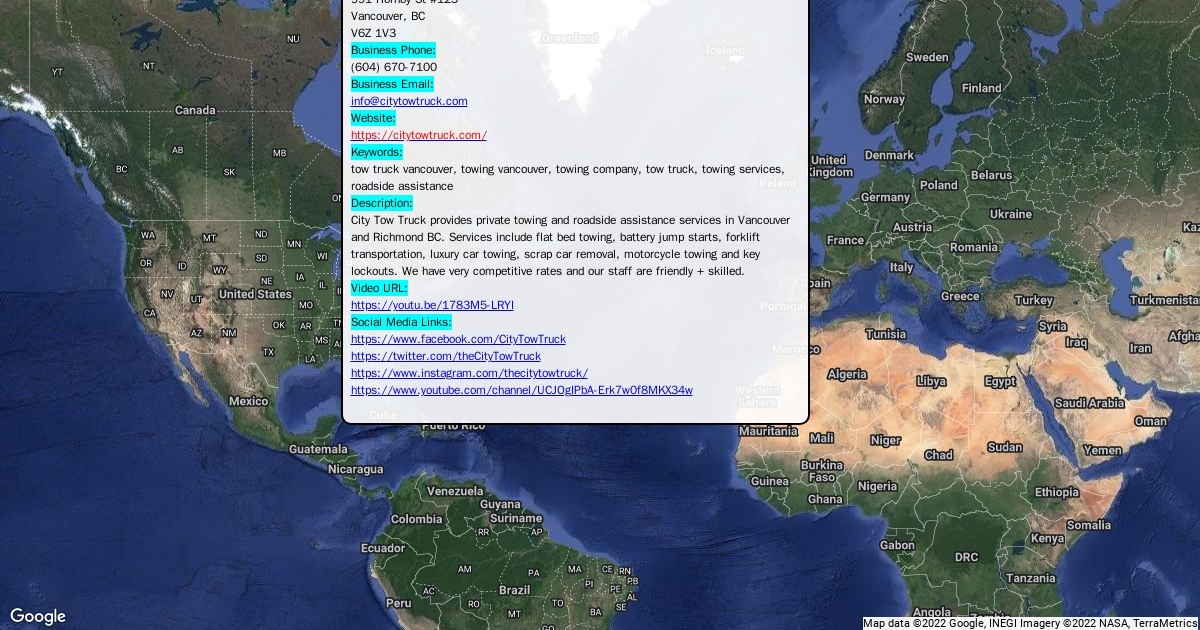Screen dimensions: 1200x630
Task: Click the United States label on the map
Action: coord(255,294)
